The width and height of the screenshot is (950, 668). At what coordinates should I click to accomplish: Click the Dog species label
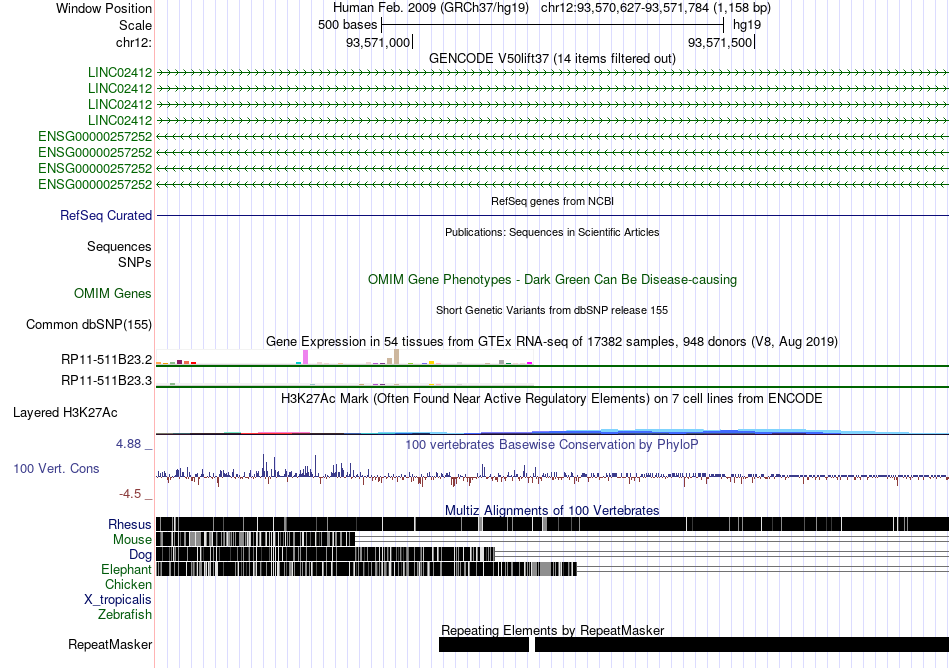click(140, 554)
